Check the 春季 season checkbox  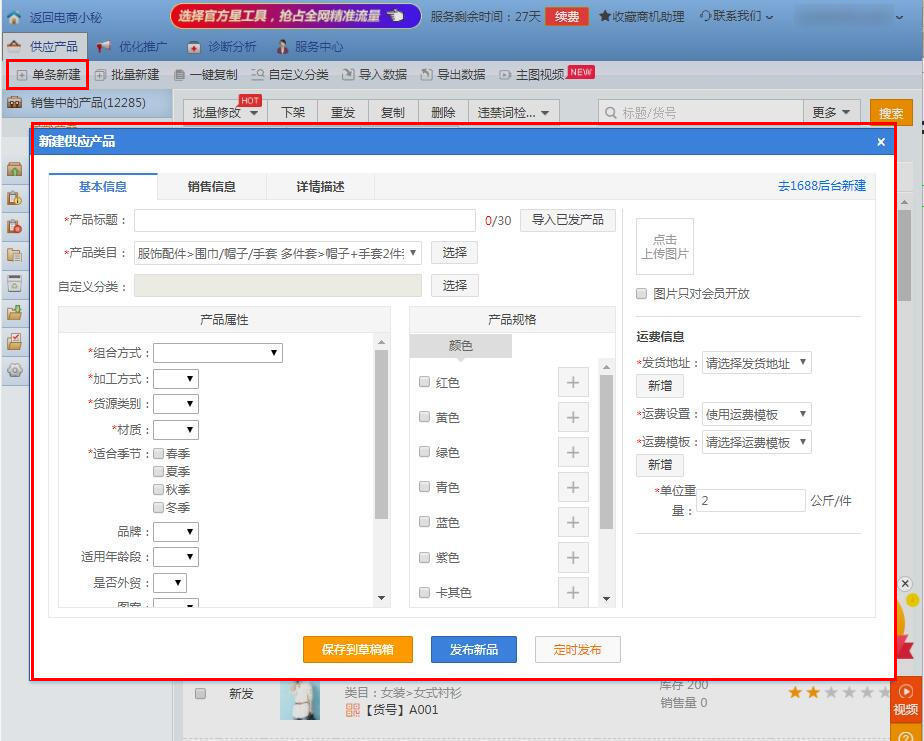(x=158, y=453)
